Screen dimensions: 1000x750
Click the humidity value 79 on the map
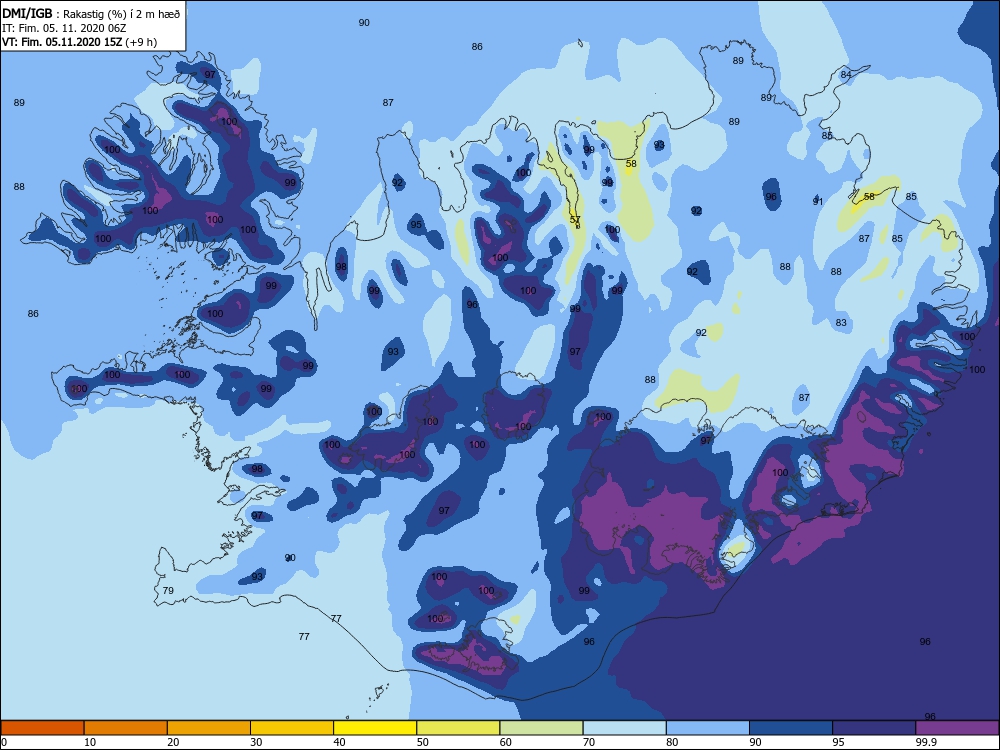coord(168,591)
